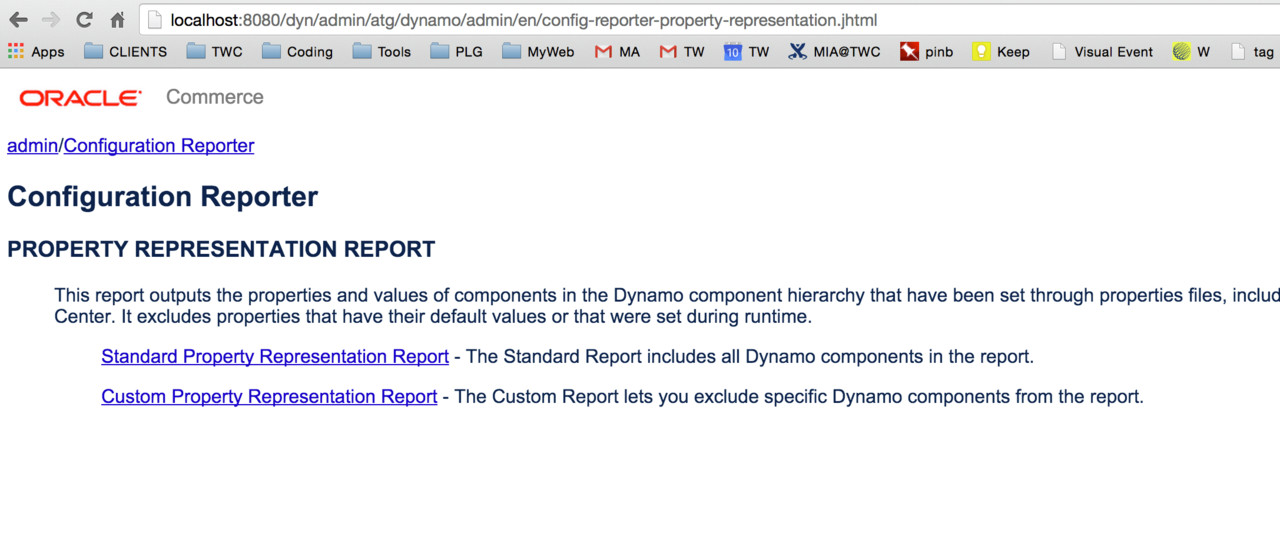Open the W bookmark
Screen dimensions: 1280x549
coord(1191,52)
